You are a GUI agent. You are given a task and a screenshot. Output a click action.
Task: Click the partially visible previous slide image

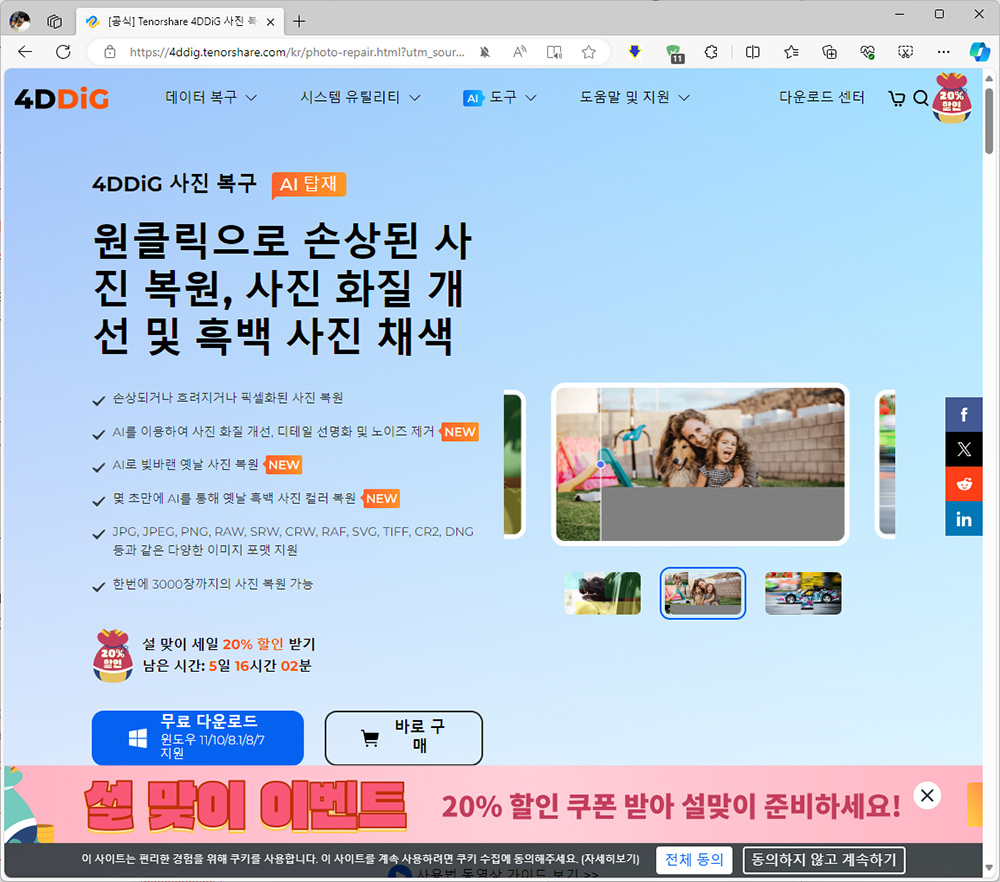pos(513,464)
